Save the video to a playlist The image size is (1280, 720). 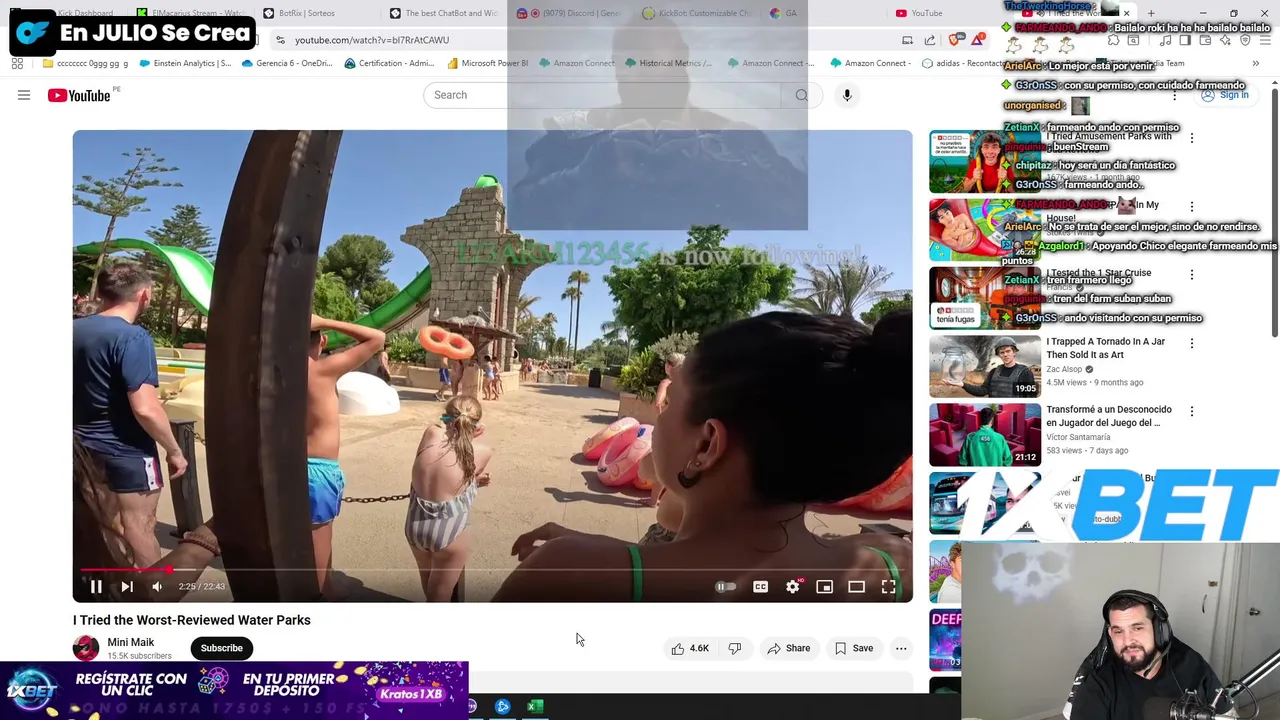click(854, 648)
